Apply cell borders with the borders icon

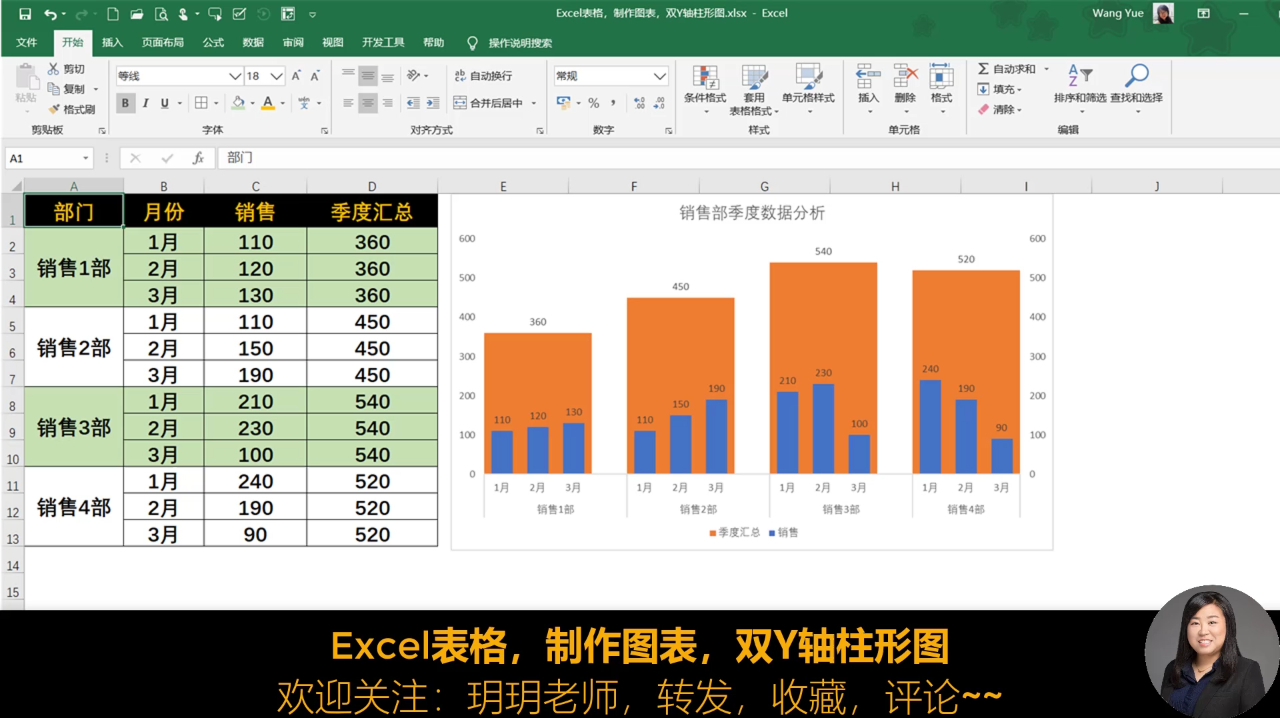pos(201,103)
